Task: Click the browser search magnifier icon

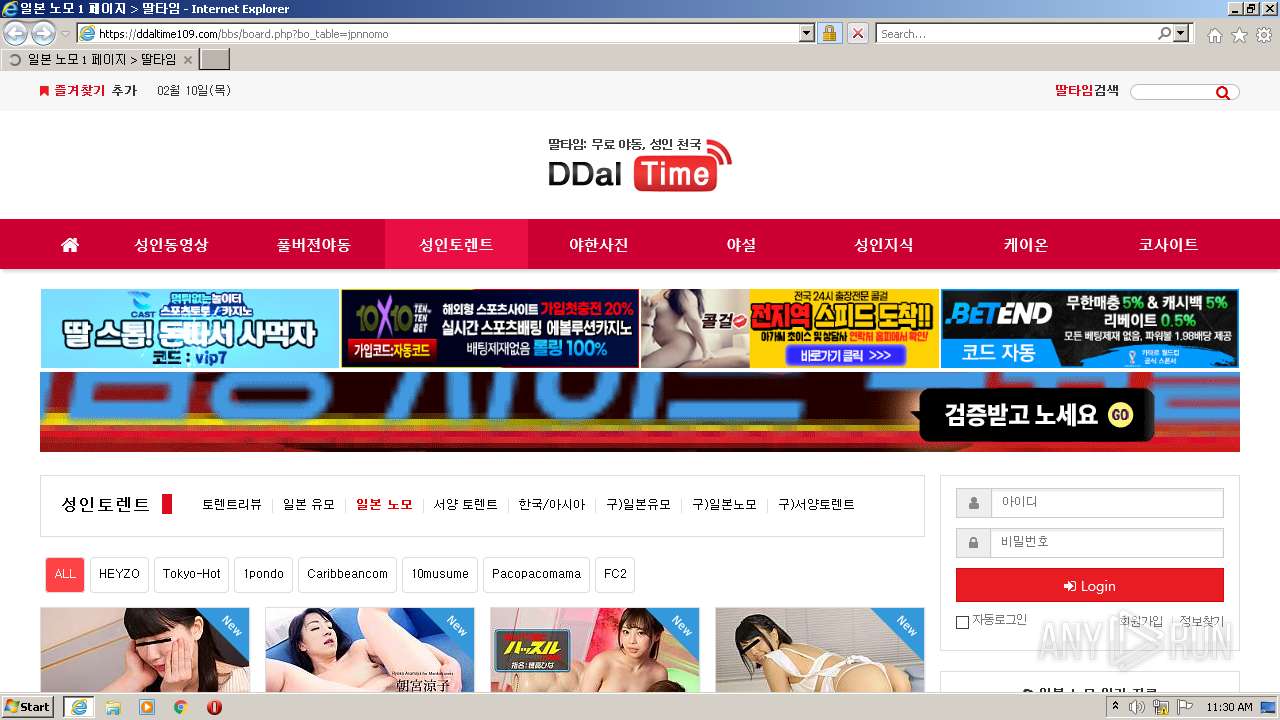Action: click(1164, 33)
